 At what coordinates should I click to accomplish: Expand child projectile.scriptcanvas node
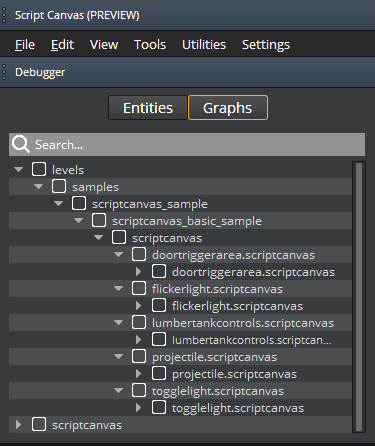click(x=138, y=373)
